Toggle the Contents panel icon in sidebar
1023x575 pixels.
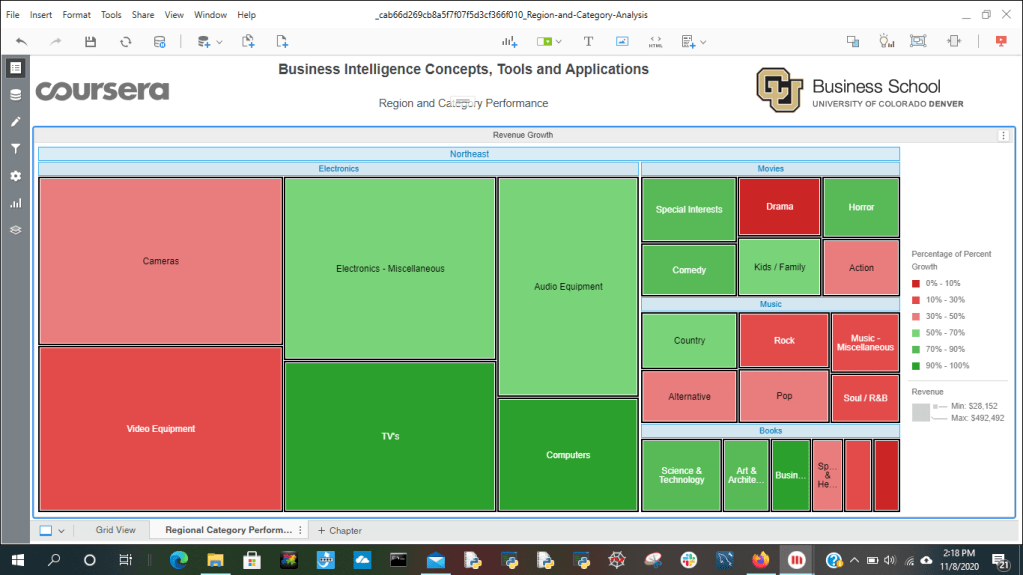click(15, 68)
